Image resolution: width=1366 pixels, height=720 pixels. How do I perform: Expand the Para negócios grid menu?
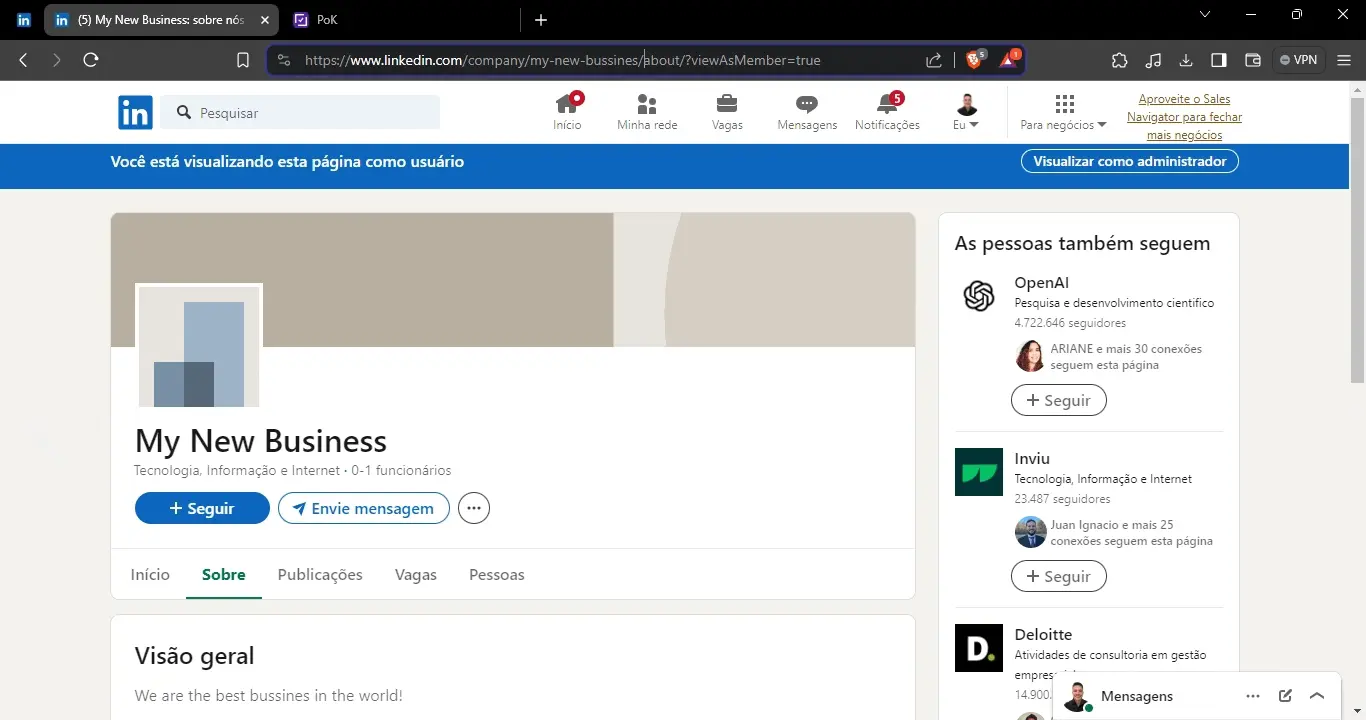coord(1064,112)
